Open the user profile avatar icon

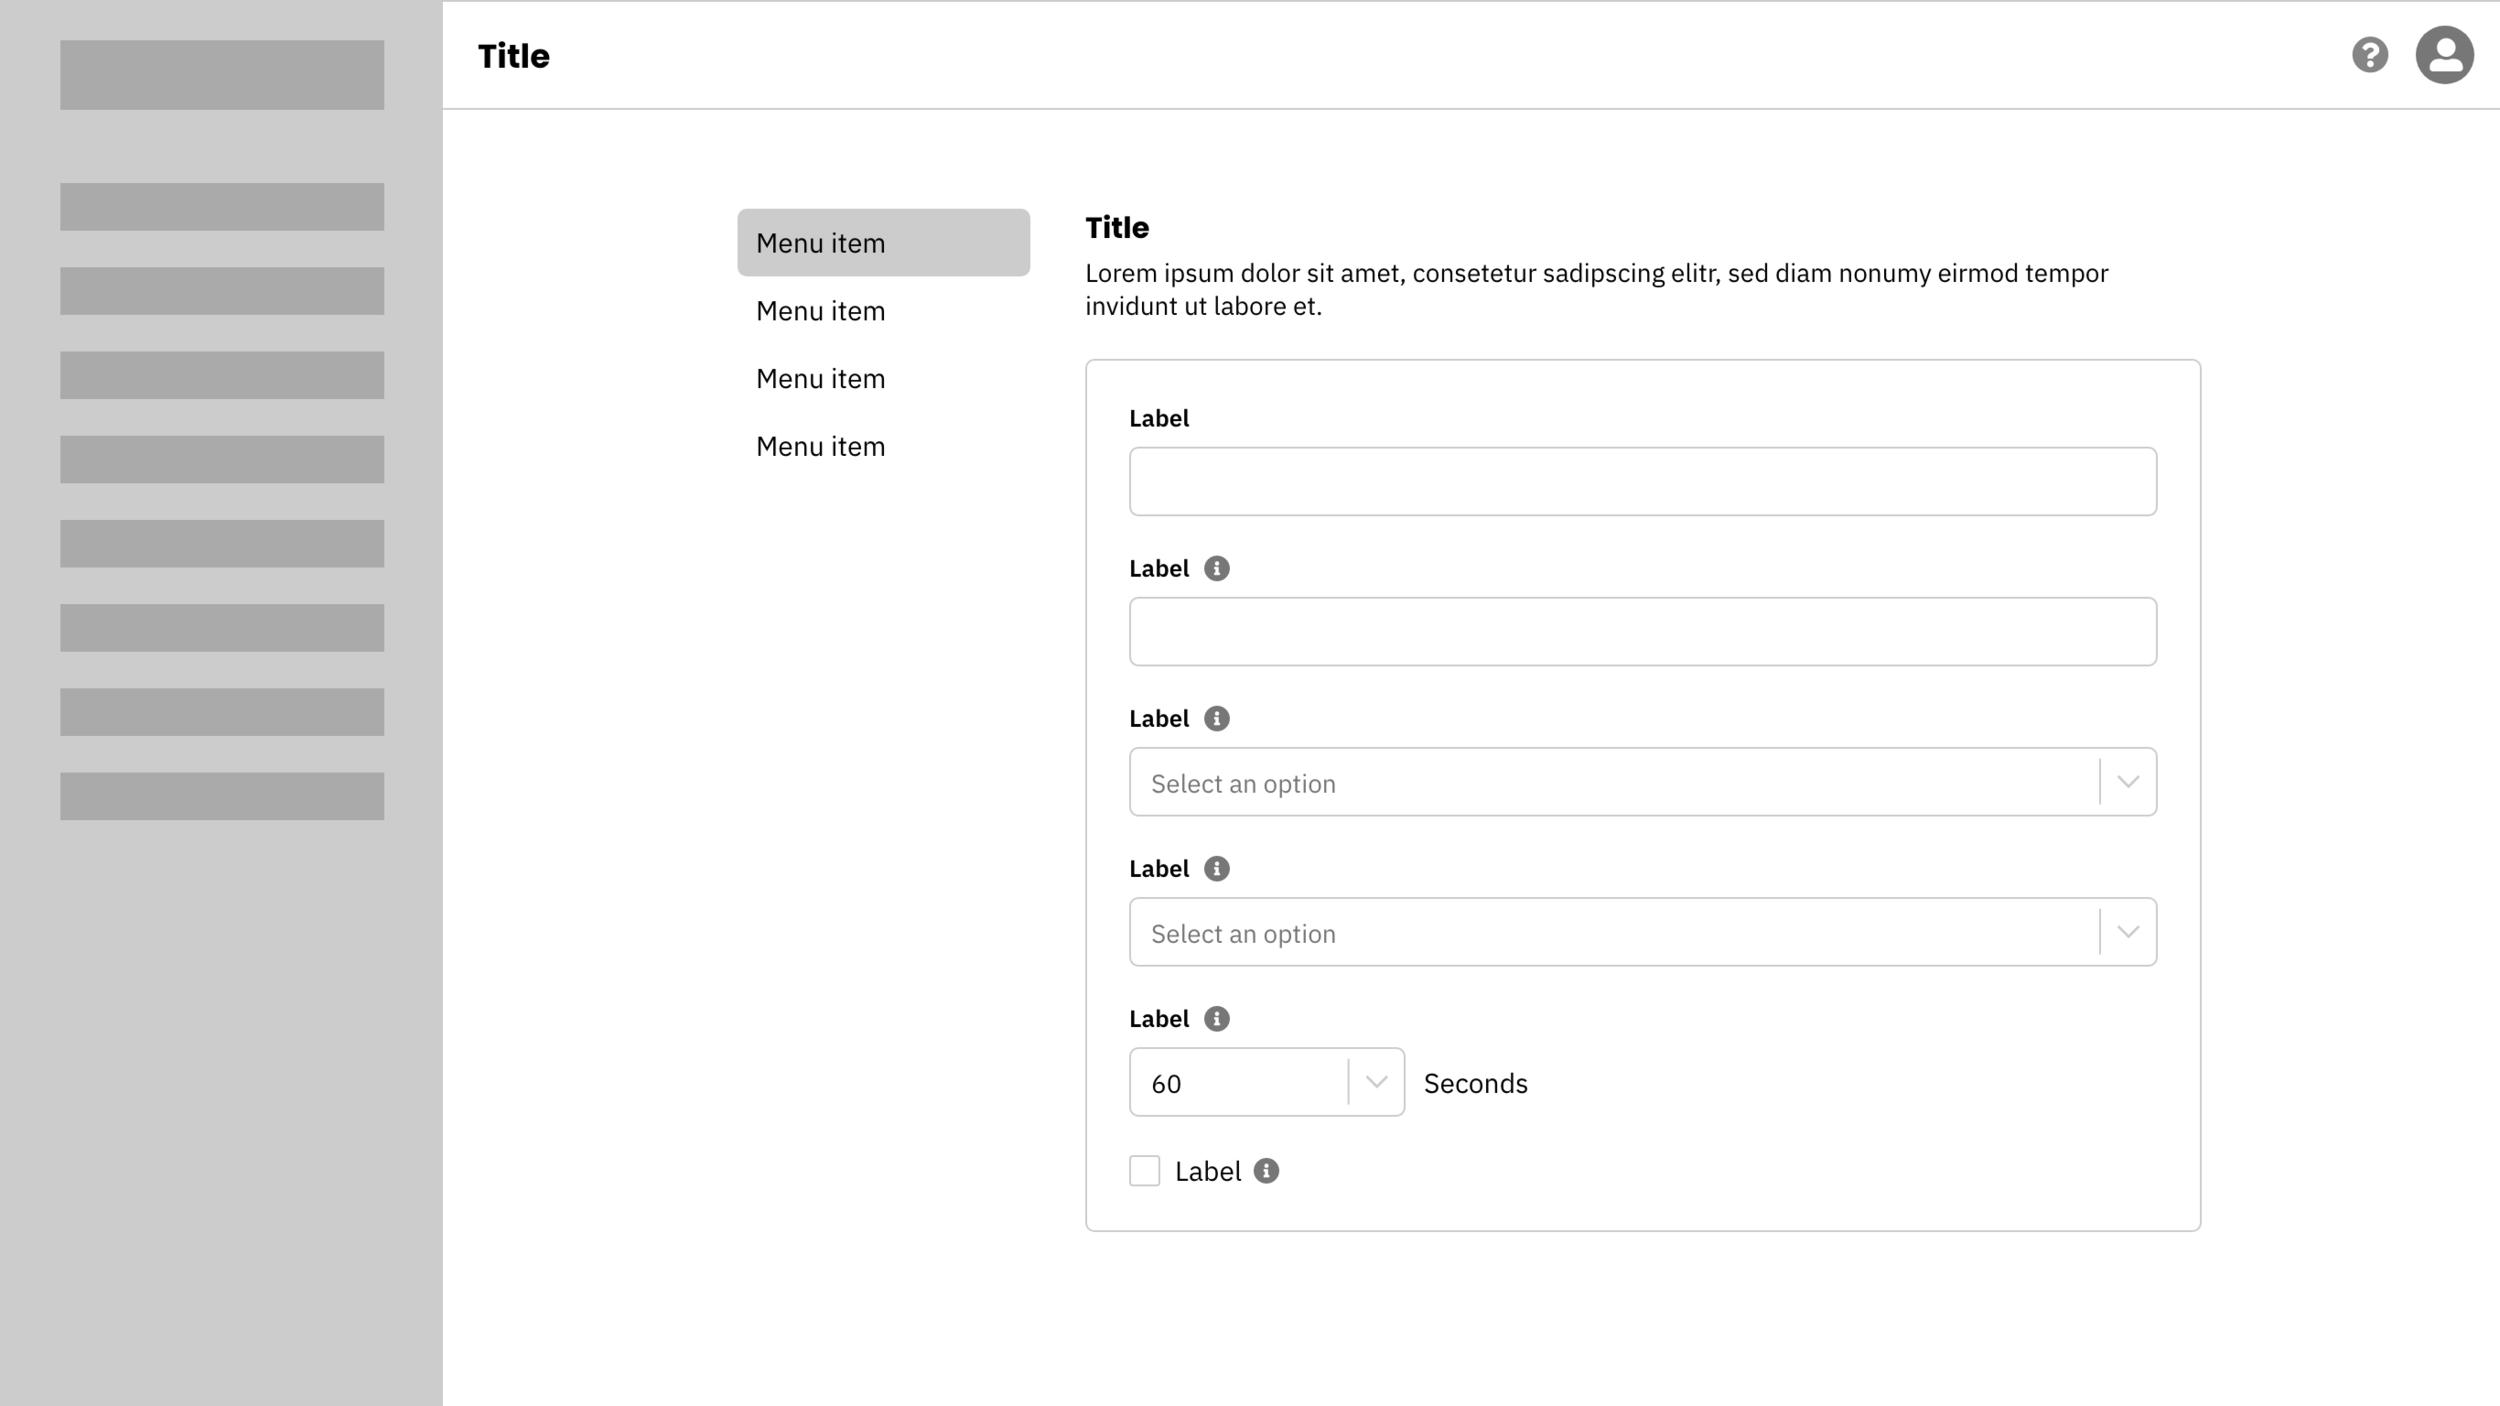[x=2444, y=55]
